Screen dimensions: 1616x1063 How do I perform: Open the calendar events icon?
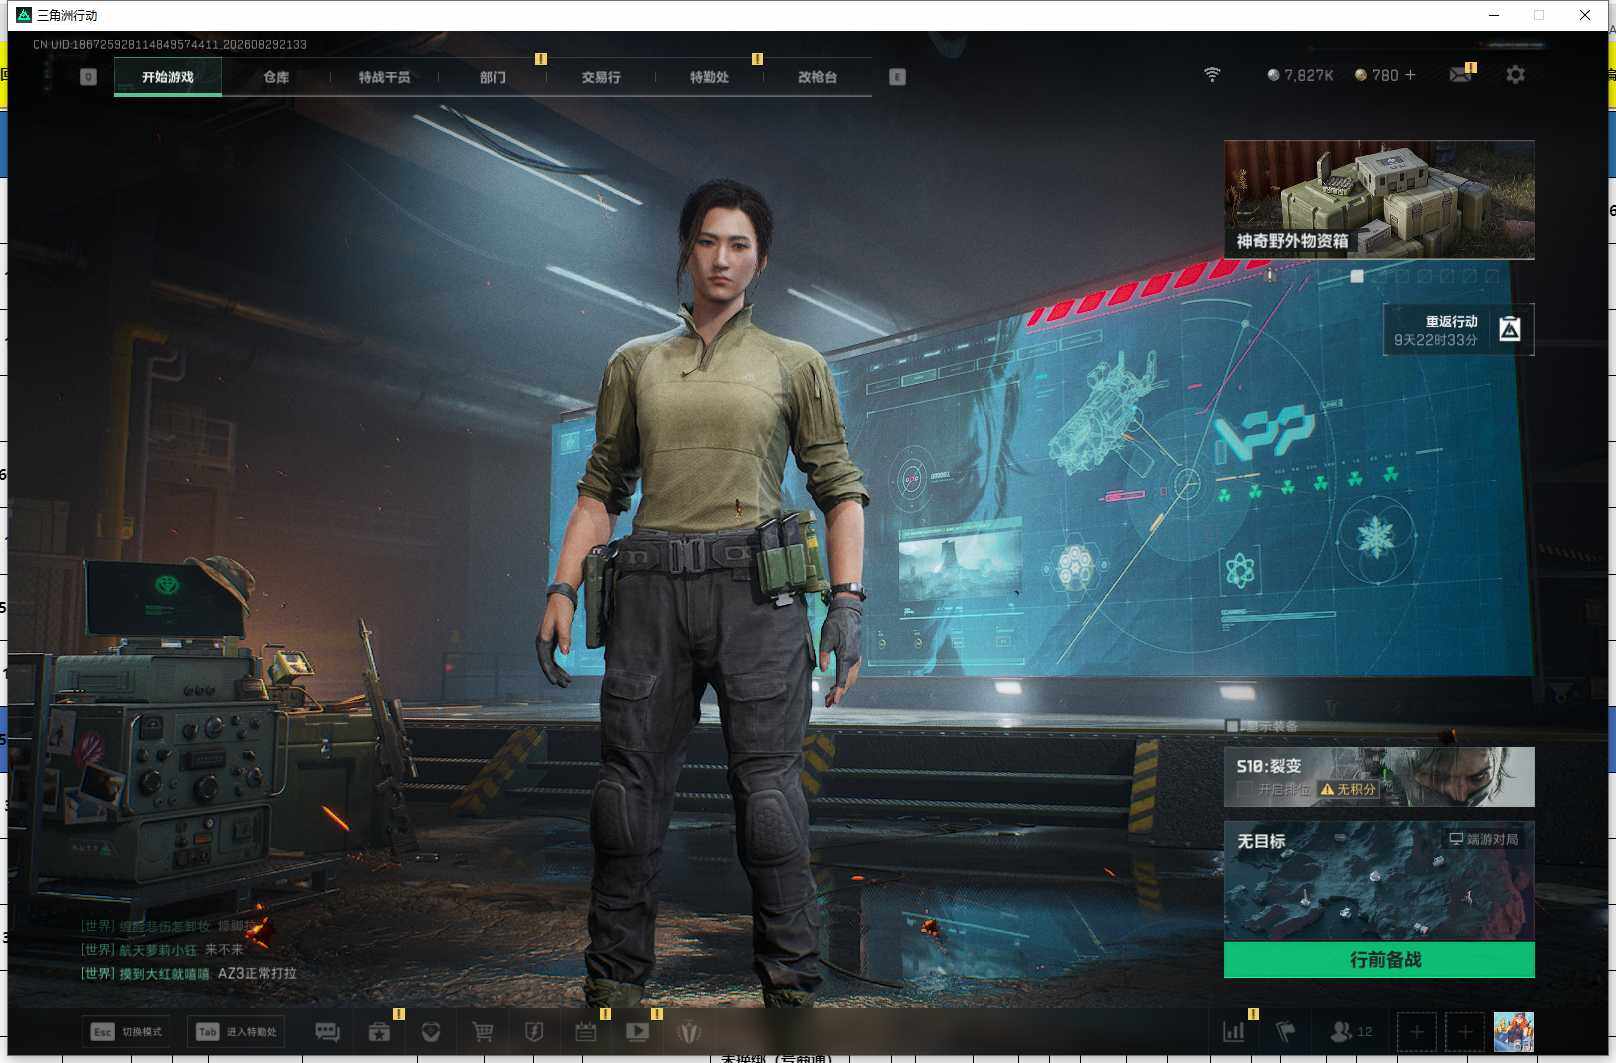[x=586, y=1032]
